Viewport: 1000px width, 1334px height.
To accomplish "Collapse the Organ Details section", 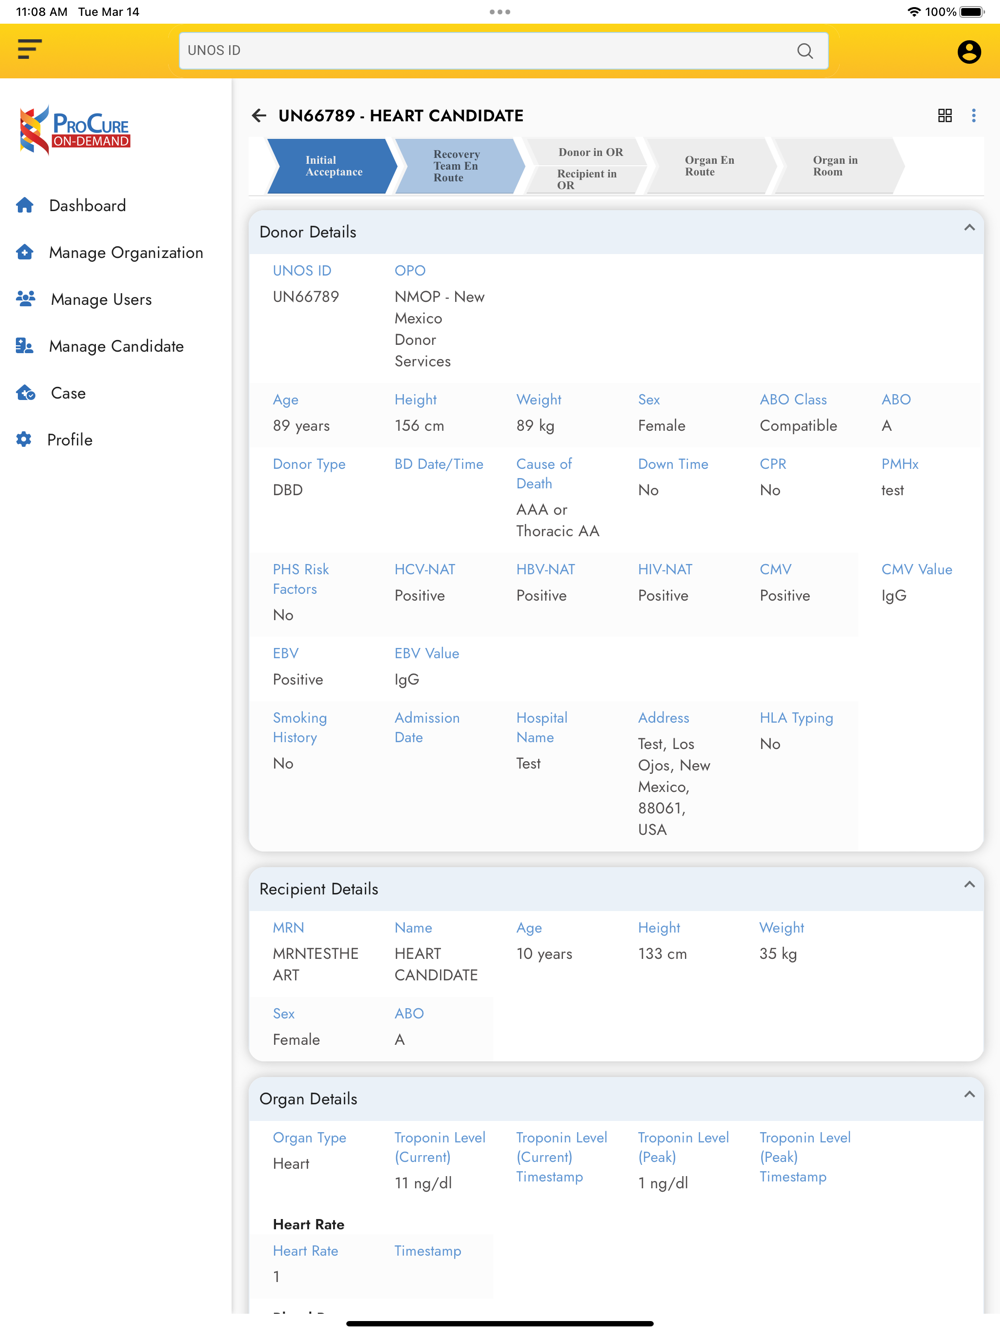I will click(x=969, y=1096).
